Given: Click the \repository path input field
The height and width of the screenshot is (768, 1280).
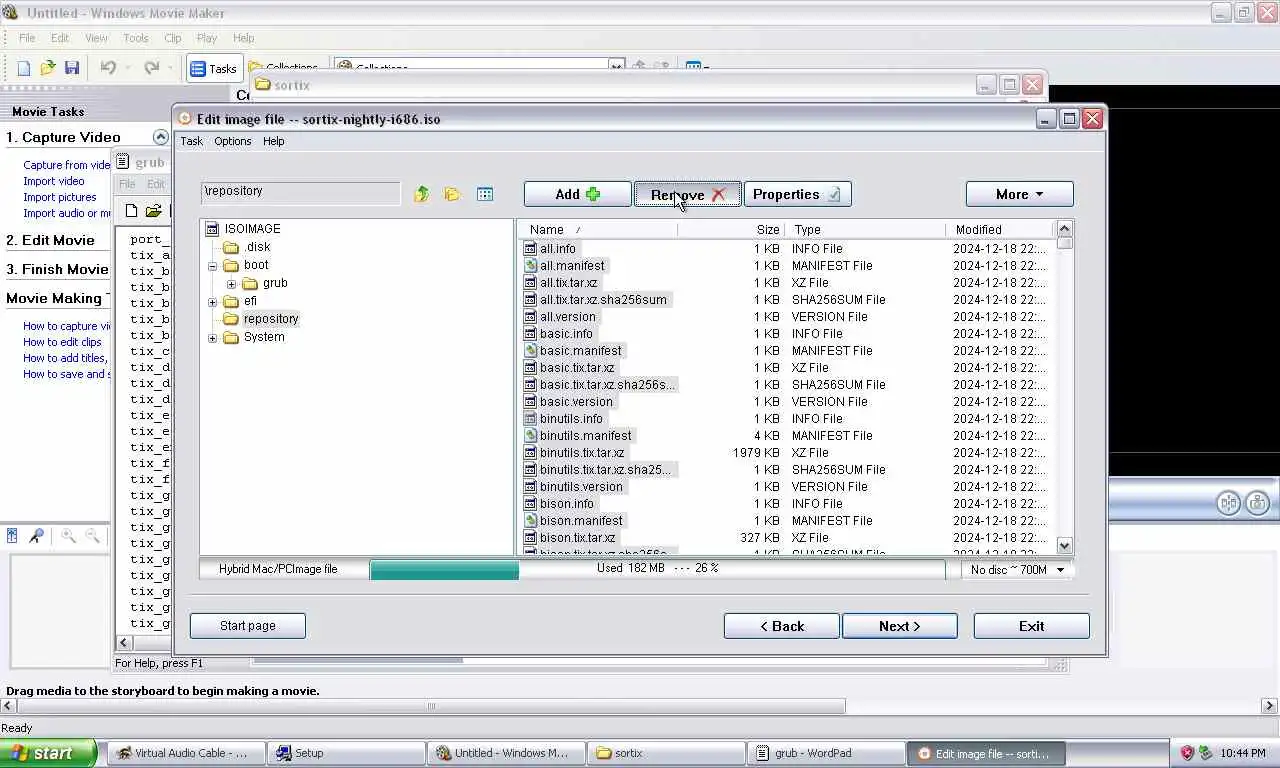Looking at the screenshot, I should click(x=300, y=192).
